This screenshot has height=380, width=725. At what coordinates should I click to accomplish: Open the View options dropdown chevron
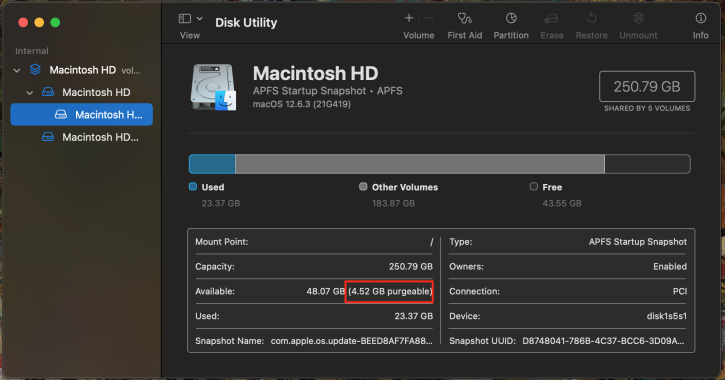pos(200,18)
